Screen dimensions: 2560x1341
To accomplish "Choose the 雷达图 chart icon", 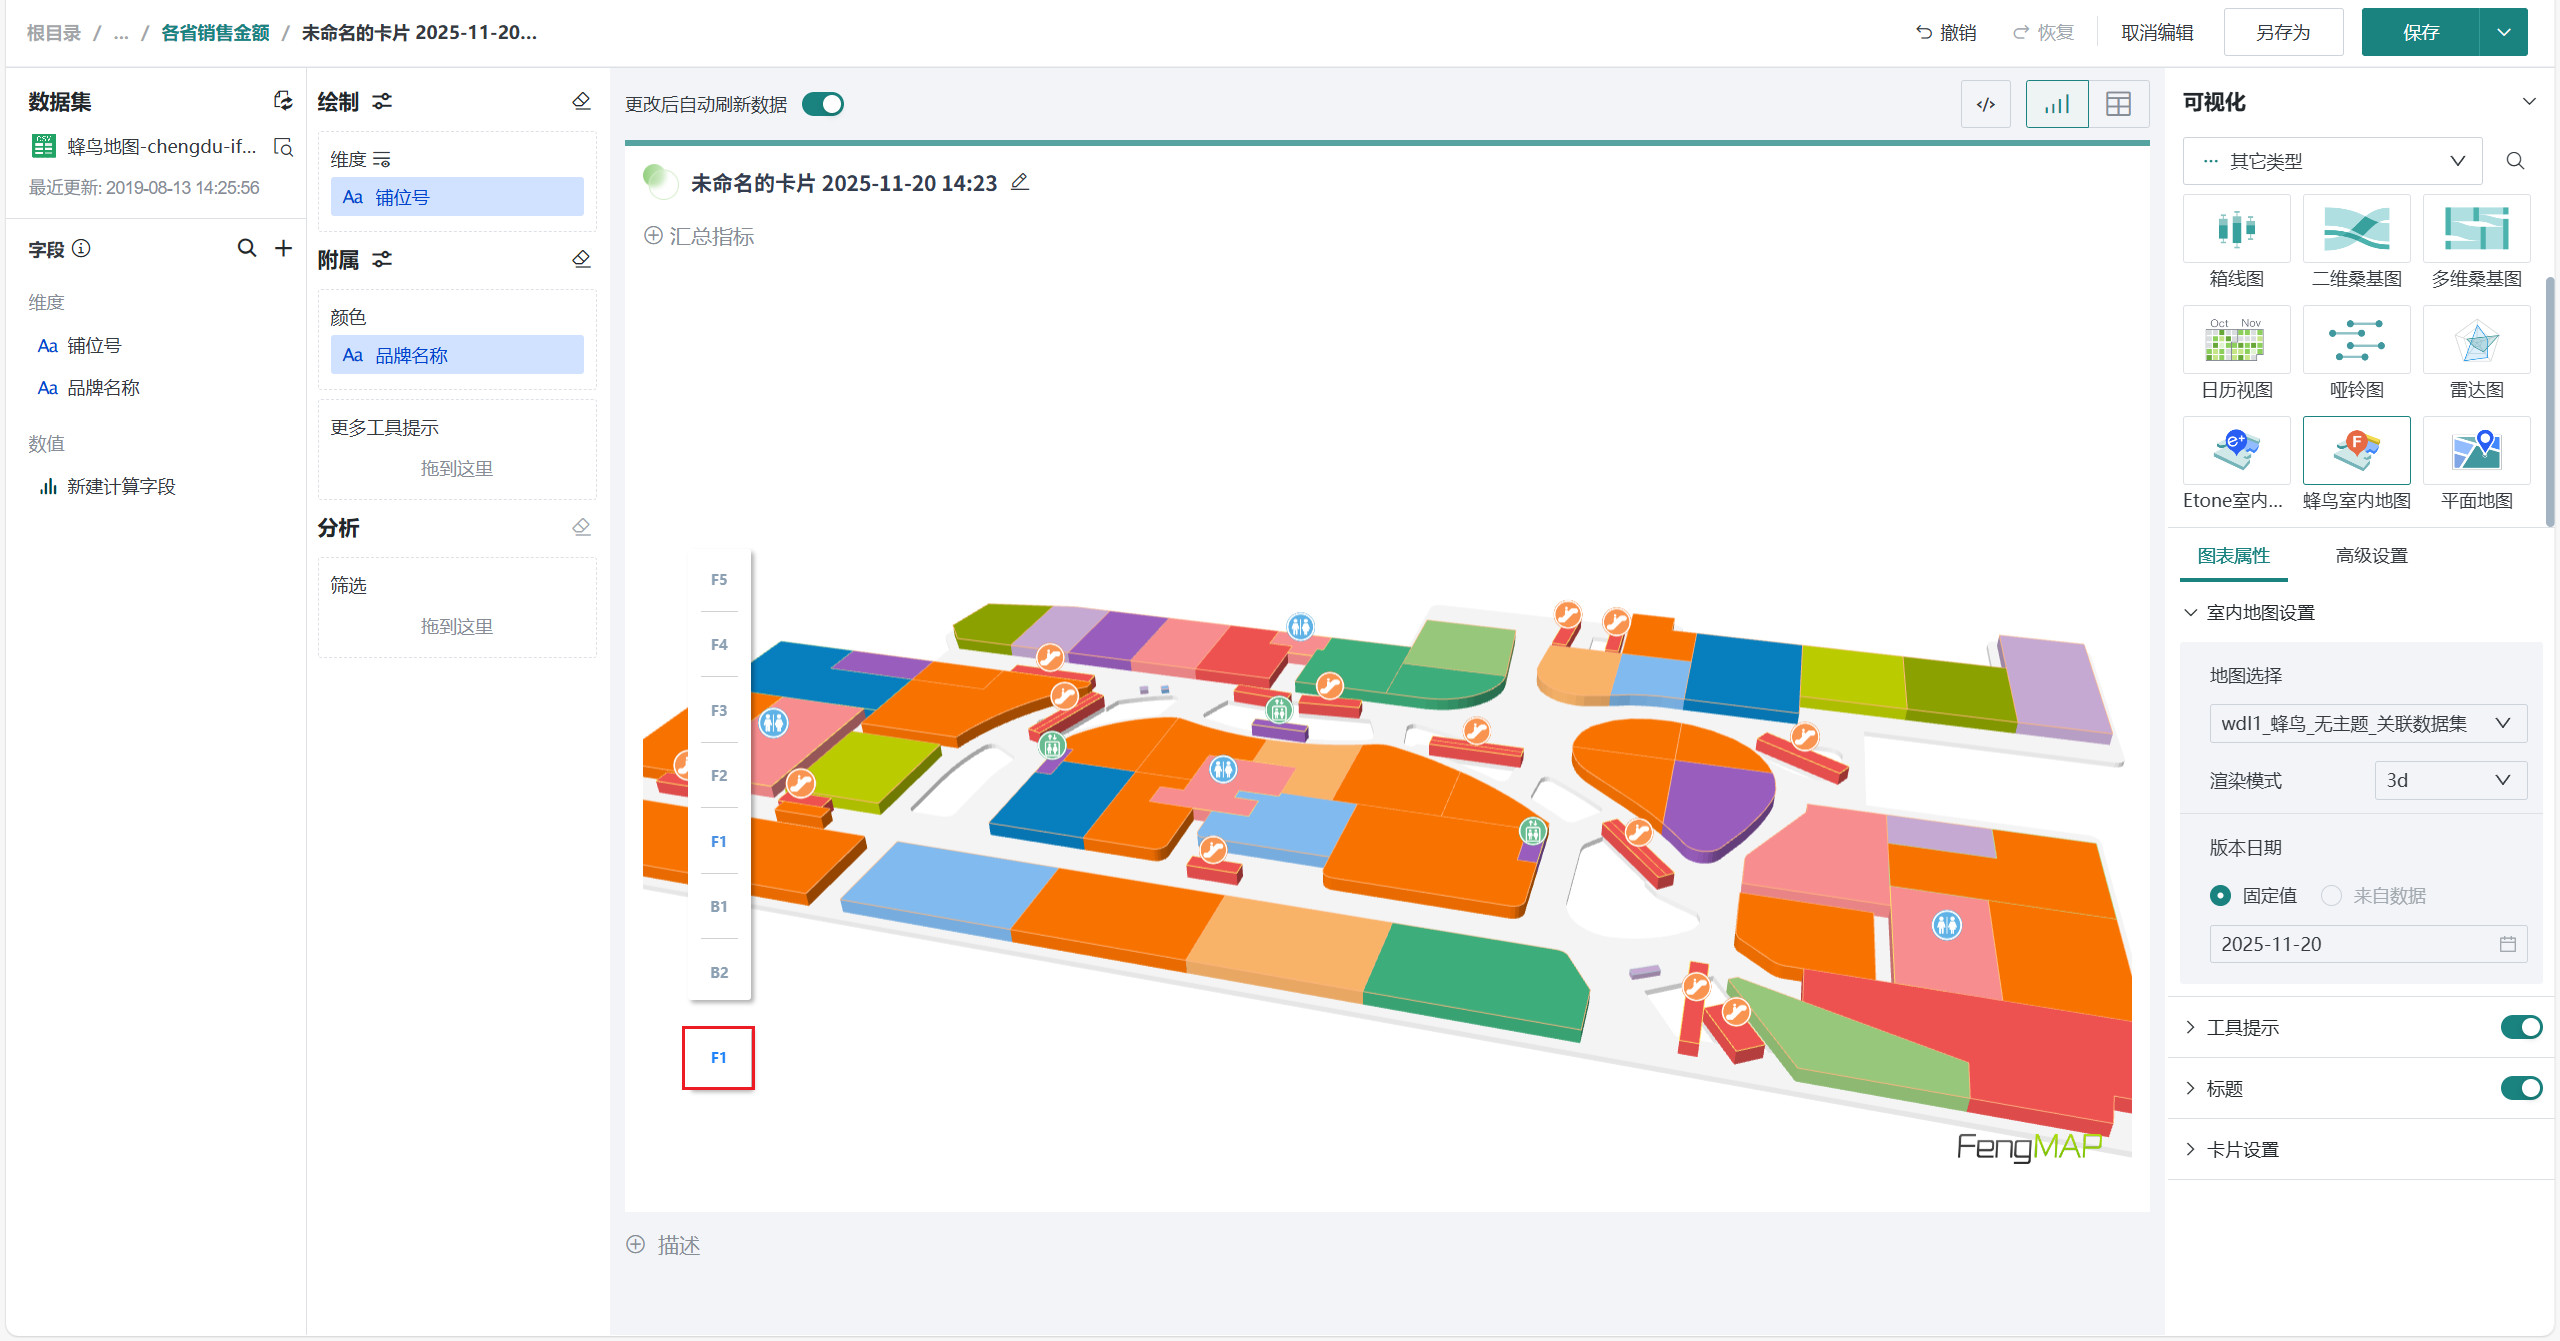I will [2475, 341].
